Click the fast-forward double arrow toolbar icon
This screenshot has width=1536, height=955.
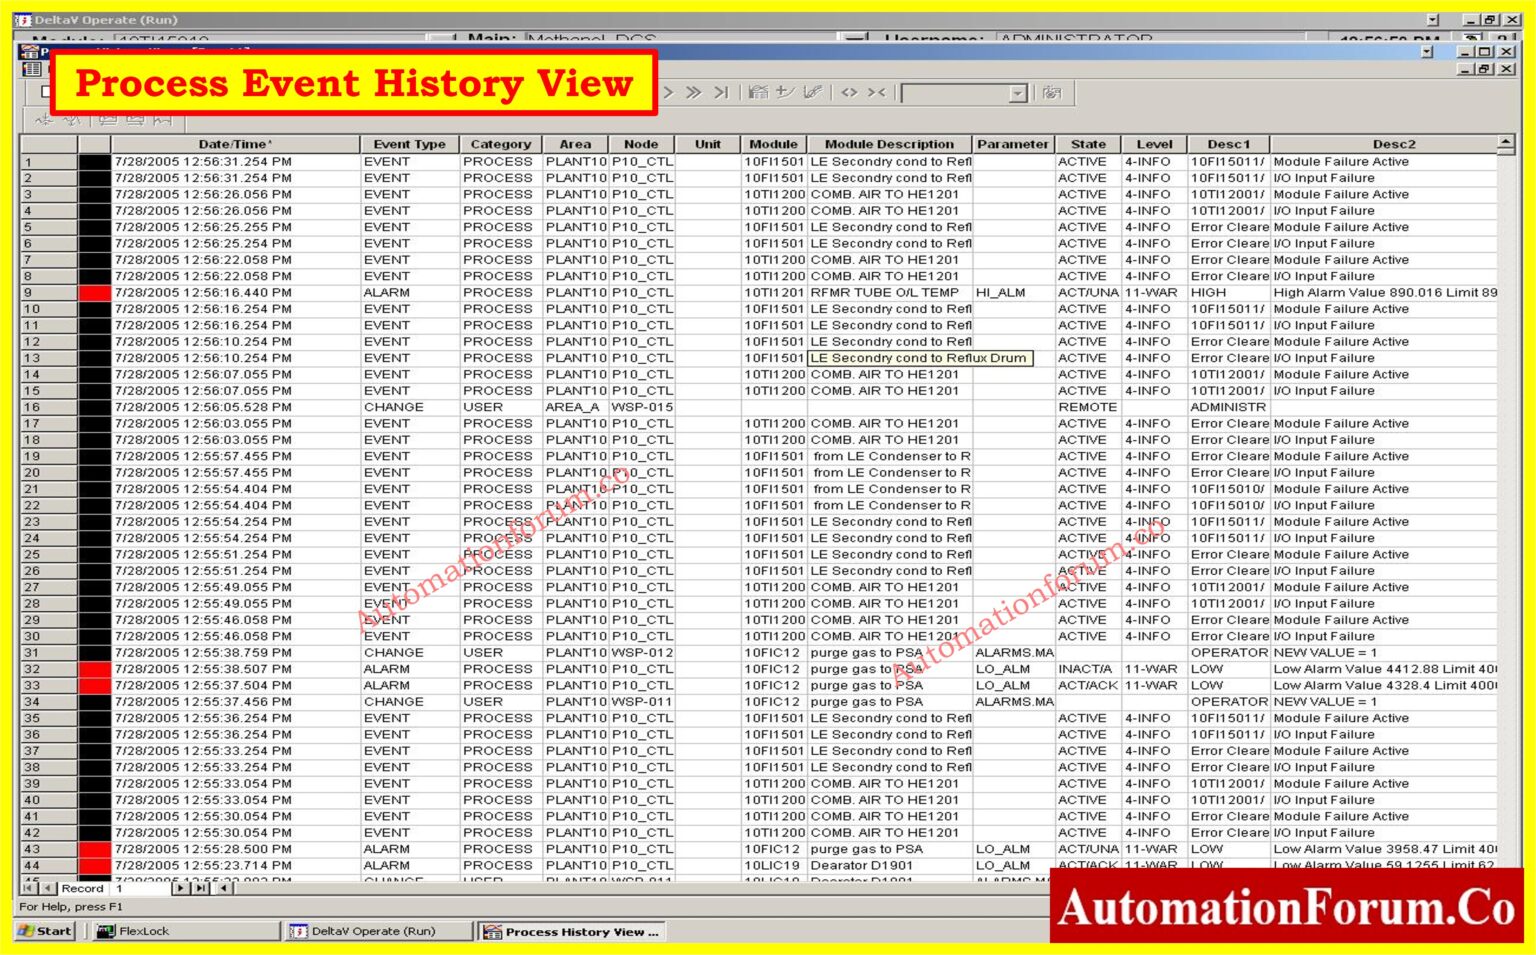point(694,93)
